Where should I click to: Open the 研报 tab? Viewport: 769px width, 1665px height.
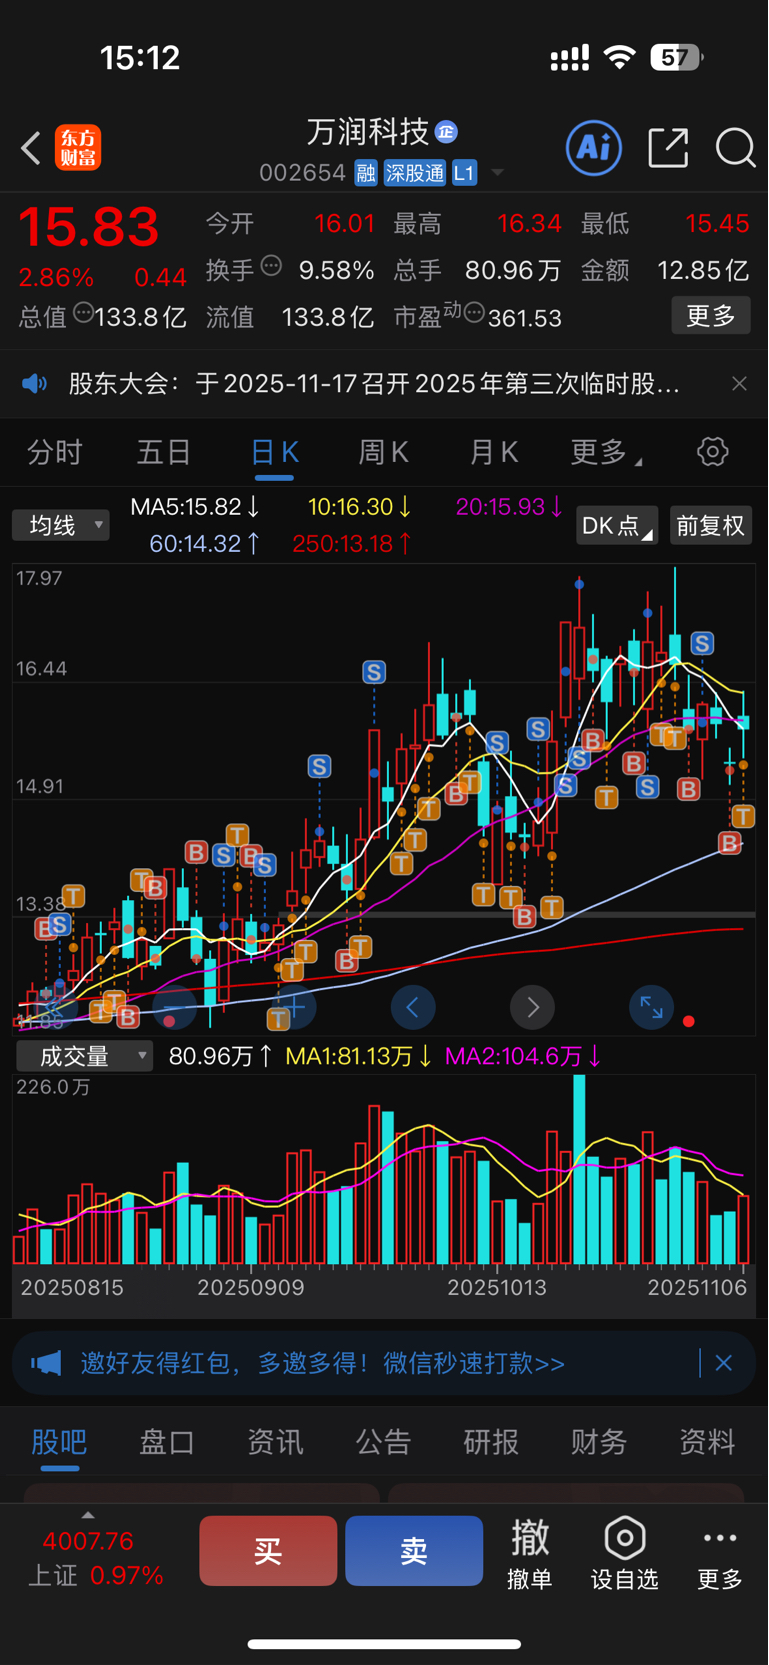pyautogui.click(x=491, y=1441)
